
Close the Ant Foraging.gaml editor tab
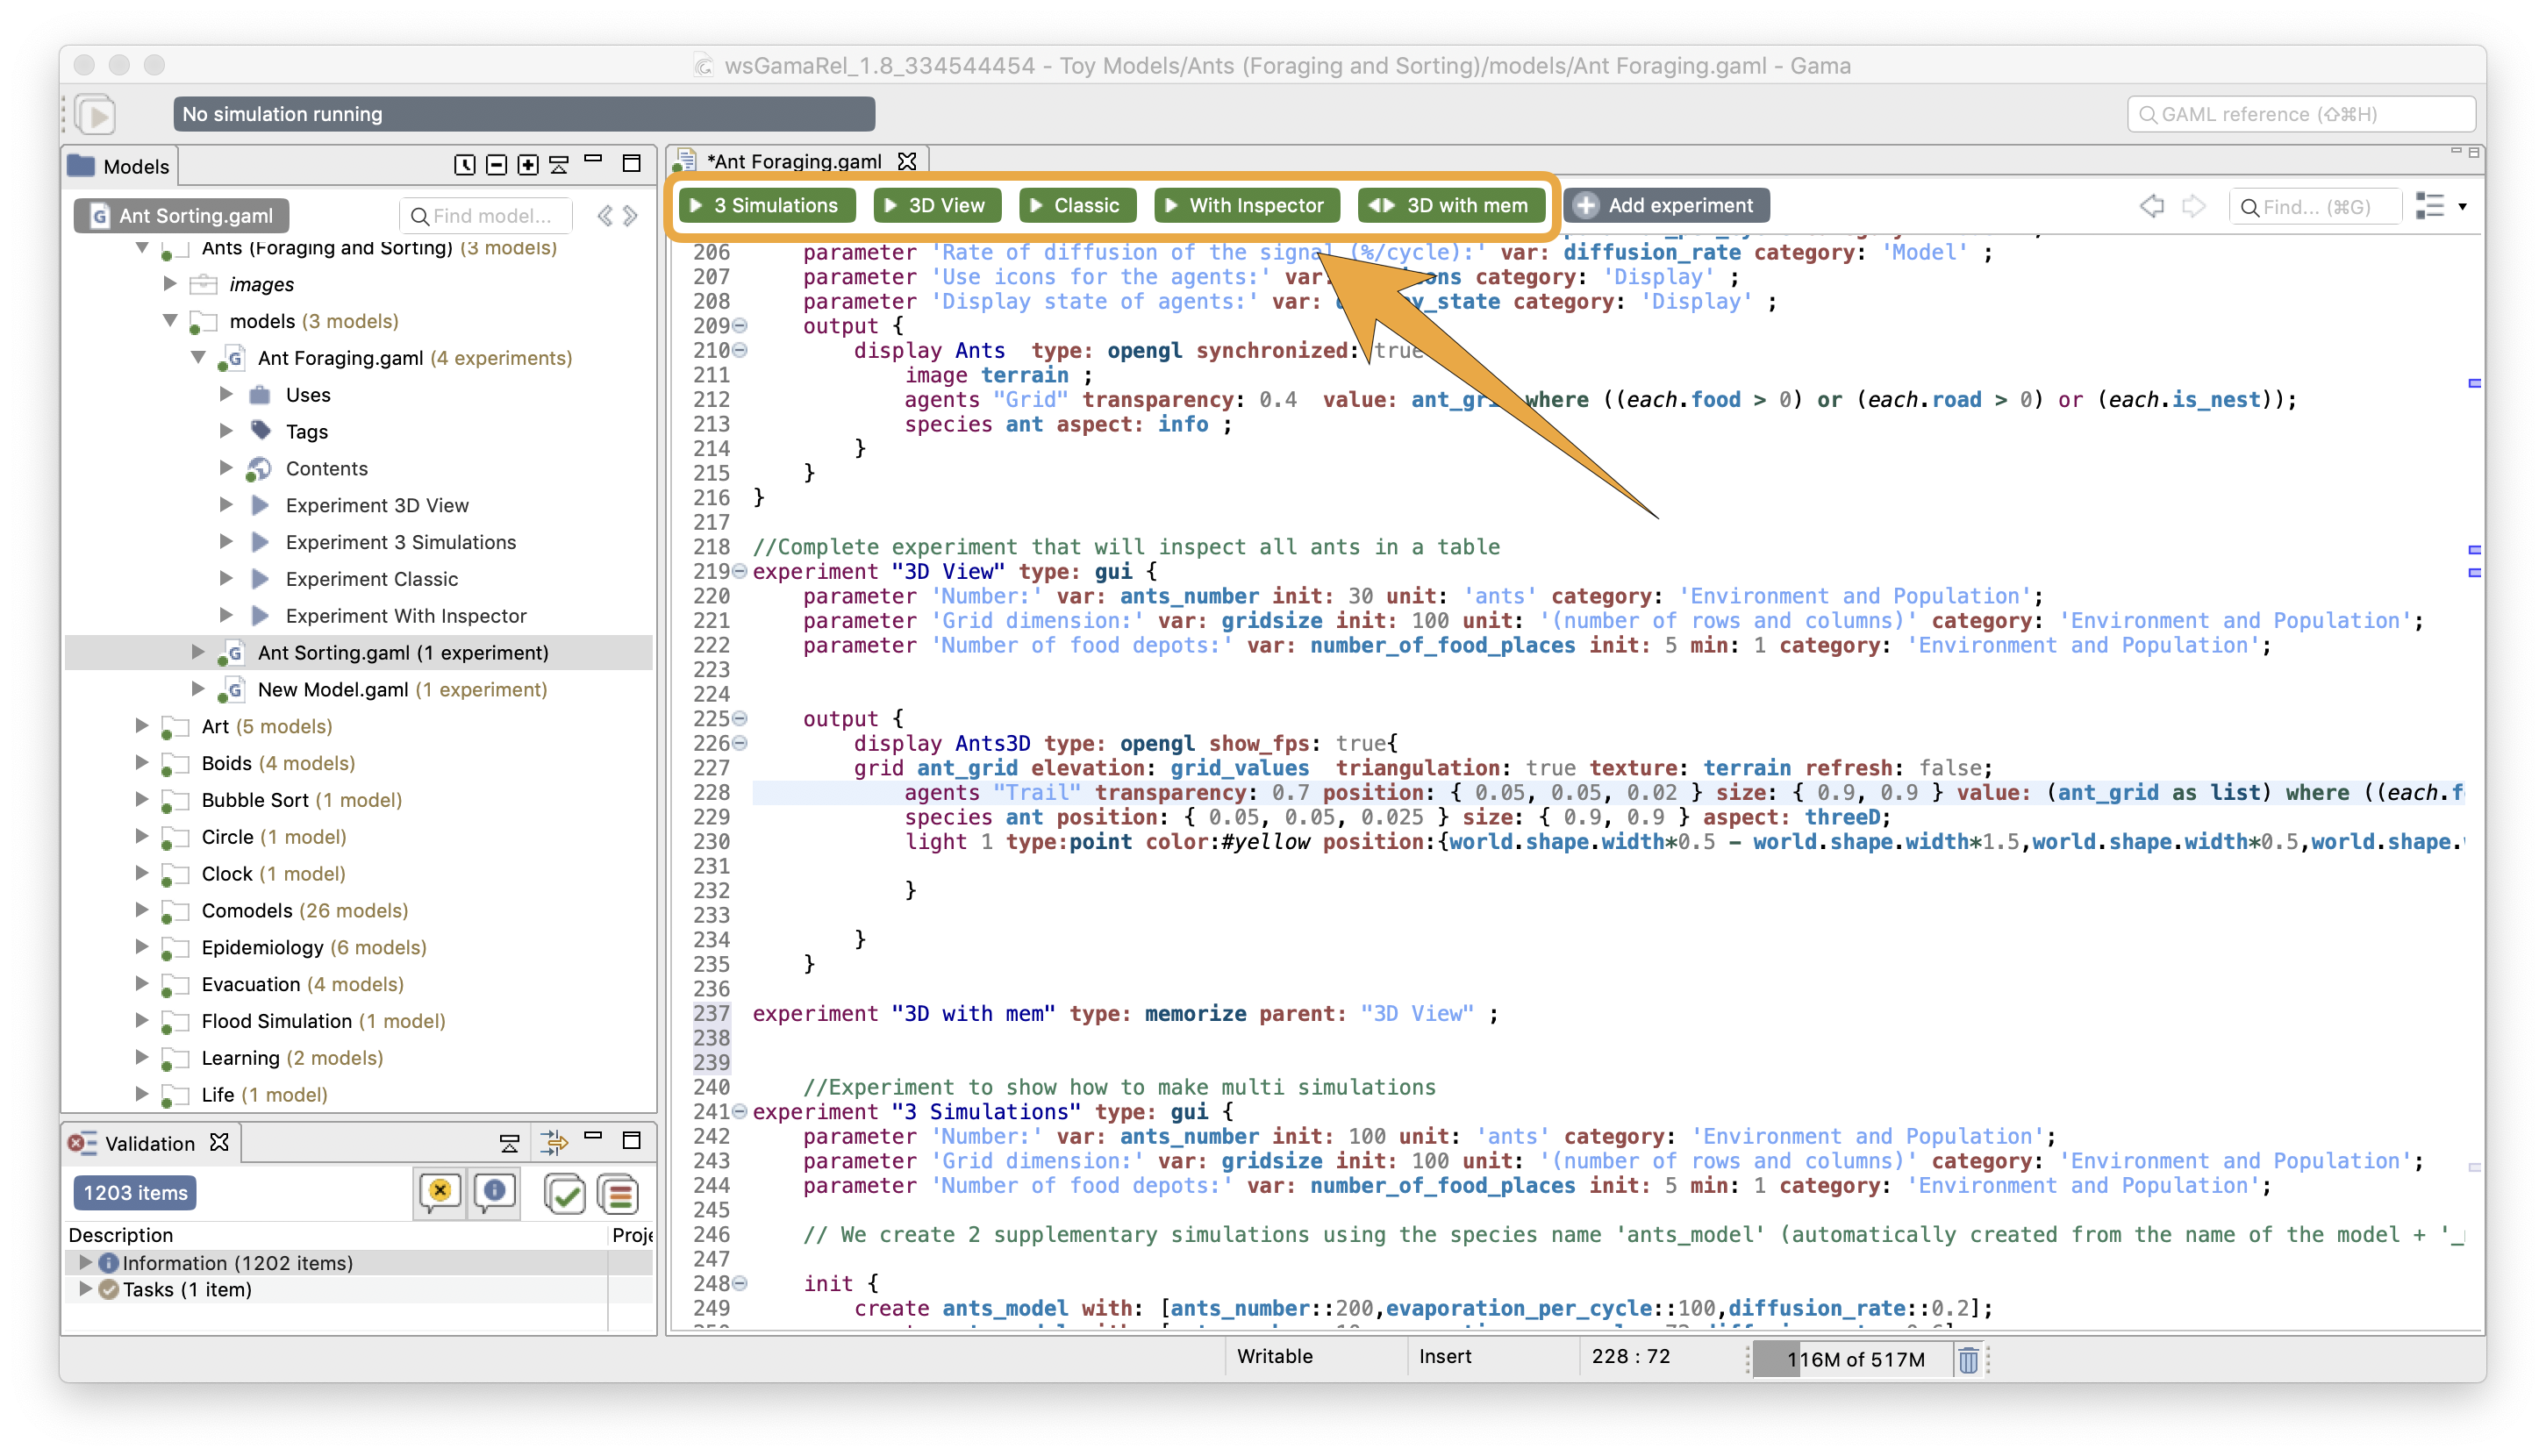click(907, 161)
